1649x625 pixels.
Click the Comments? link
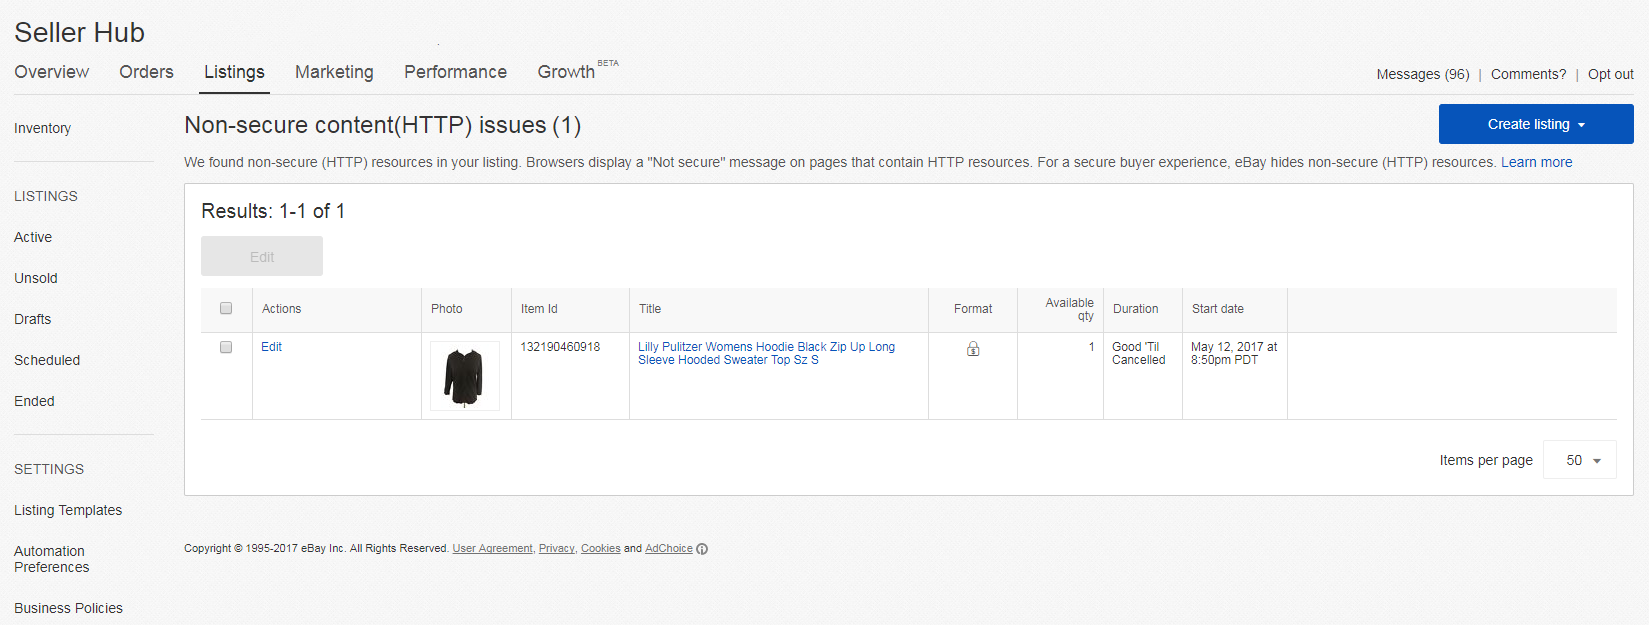(x=1528, y=74)
